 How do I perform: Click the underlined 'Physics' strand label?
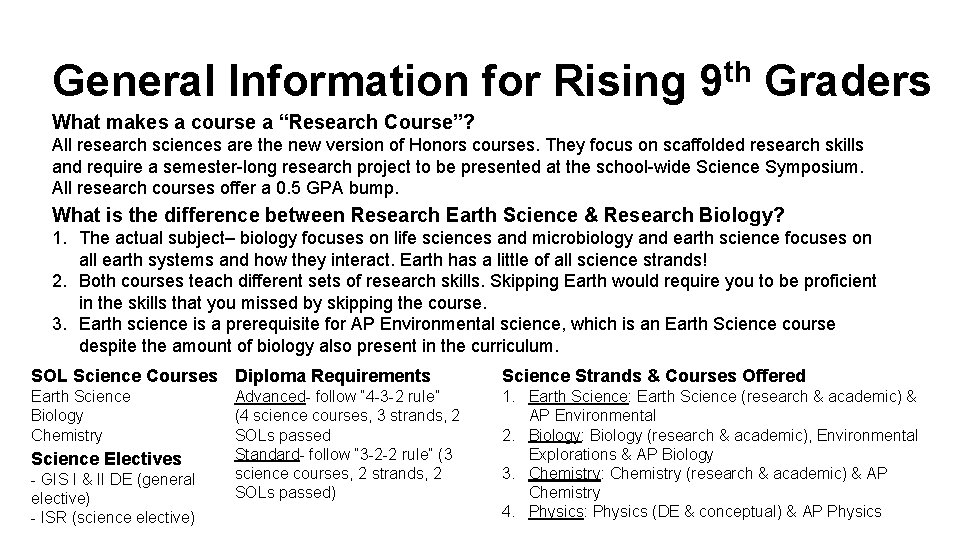point(556,511)
